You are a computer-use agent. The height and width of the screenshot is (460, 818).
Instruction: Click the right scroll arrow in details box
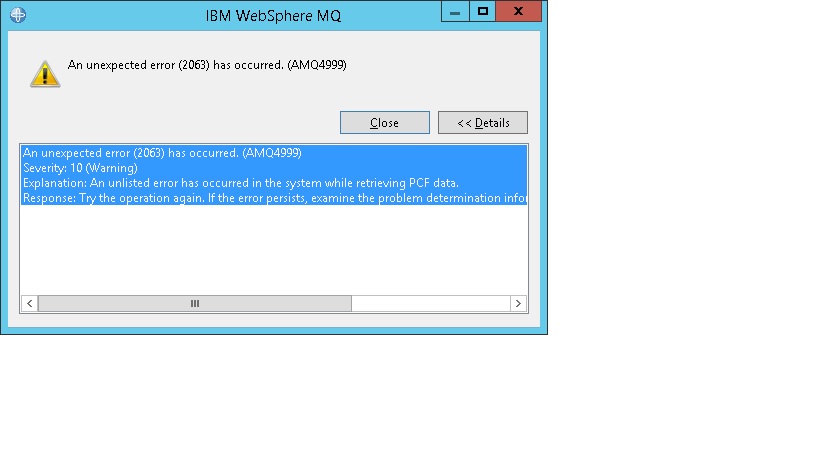point(518,303)
